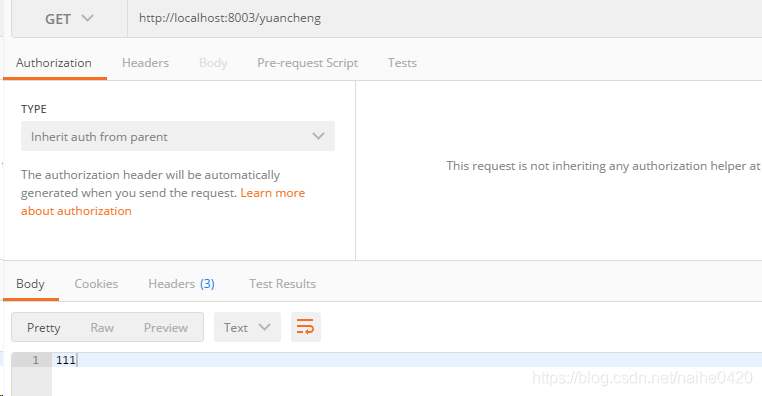Click the TYPE label
This screenshot has width=762, height=396.
click(x=34, y=109)
